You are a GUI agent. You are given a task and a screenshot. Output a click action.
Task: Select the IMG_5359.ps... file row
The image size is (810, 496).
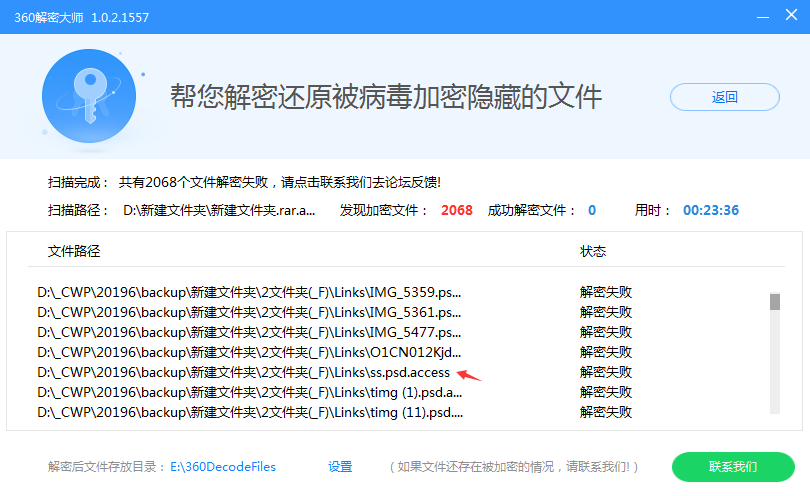334,292
